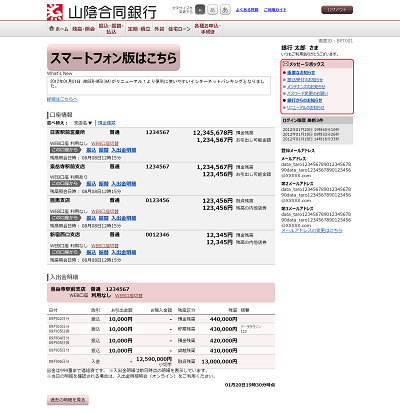Screen dimensions: 400x413
Task: Open the 住宅ローン menu item
Action: [x=179, y=29]
